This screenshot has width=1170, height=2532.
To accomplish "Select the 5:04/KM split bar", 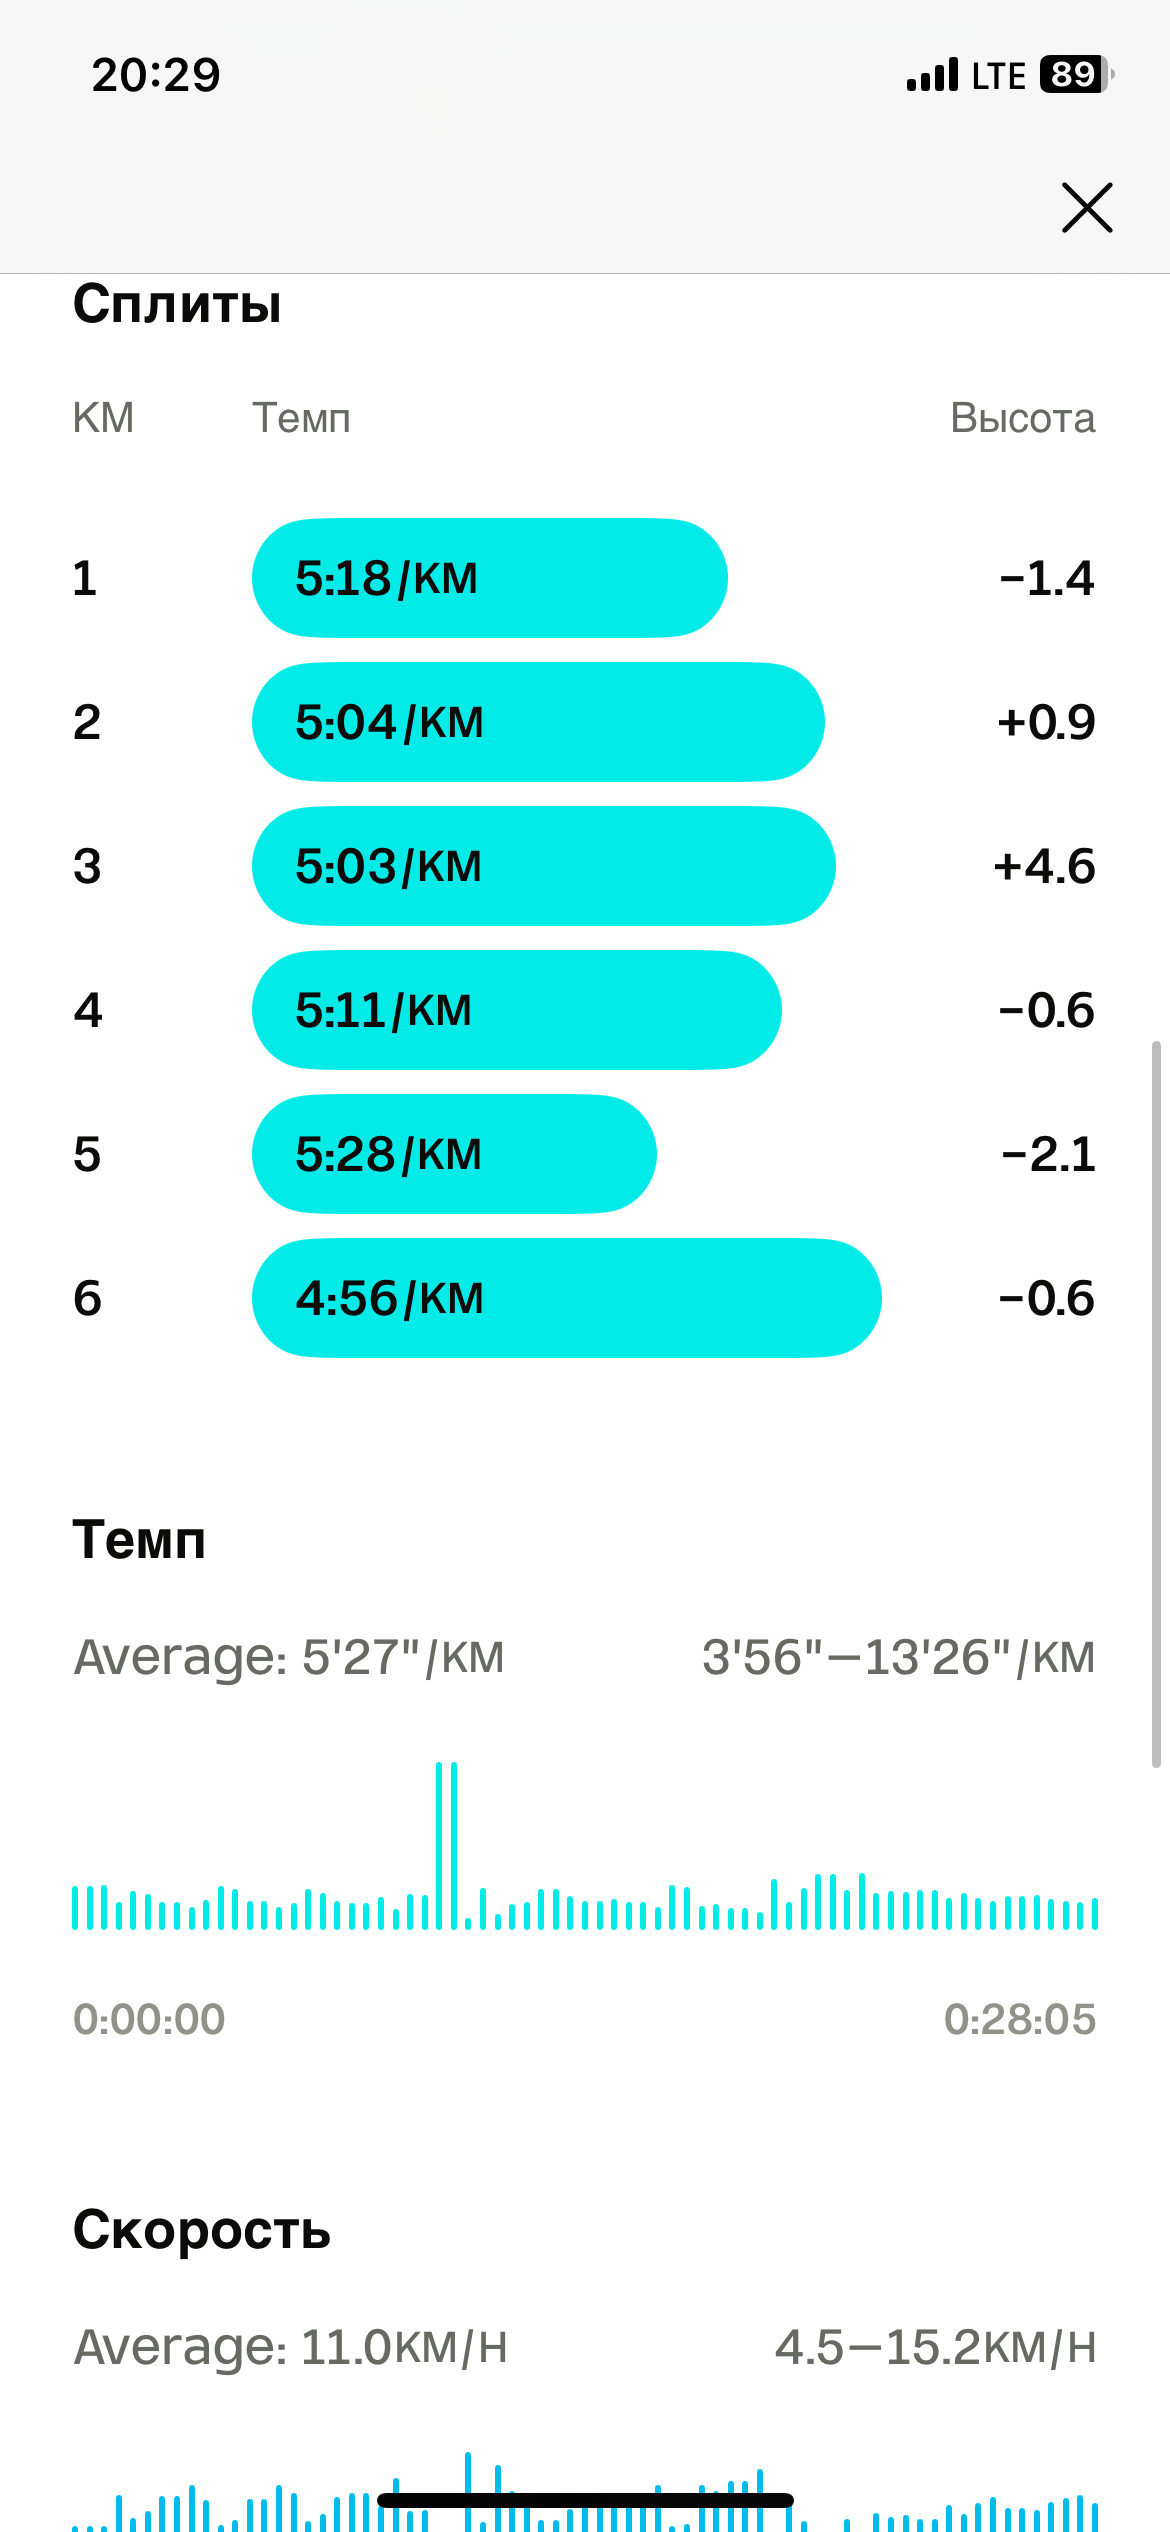I will coord(538,722).
